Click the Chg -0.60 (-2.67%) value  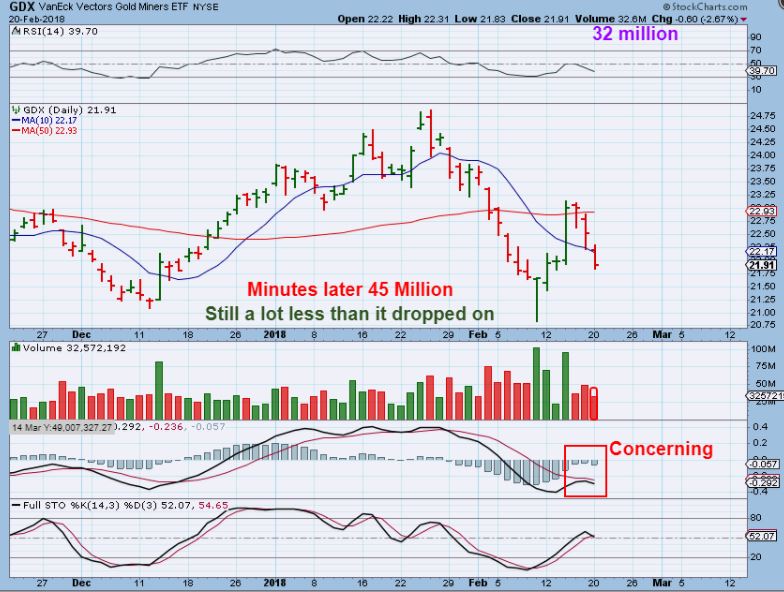[695, 19]
